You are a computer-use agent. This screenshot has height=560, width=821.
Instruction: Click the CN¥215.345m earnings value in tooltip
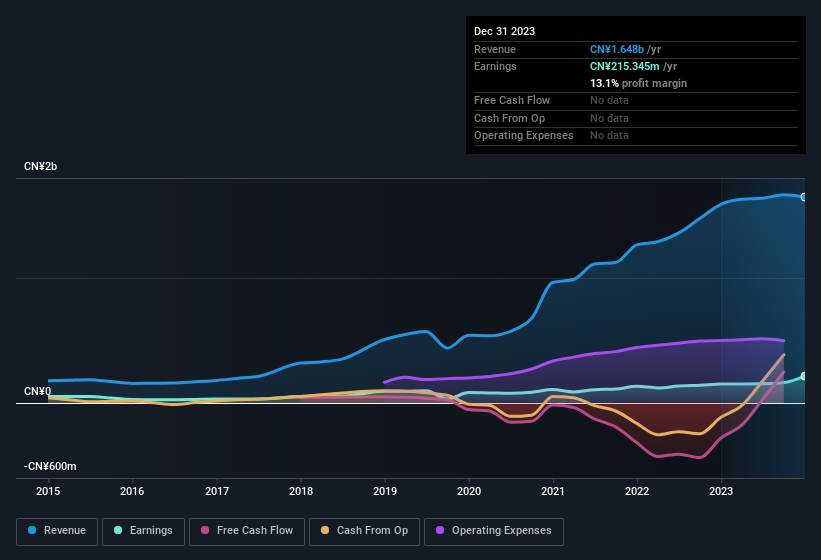pos(625,66)
